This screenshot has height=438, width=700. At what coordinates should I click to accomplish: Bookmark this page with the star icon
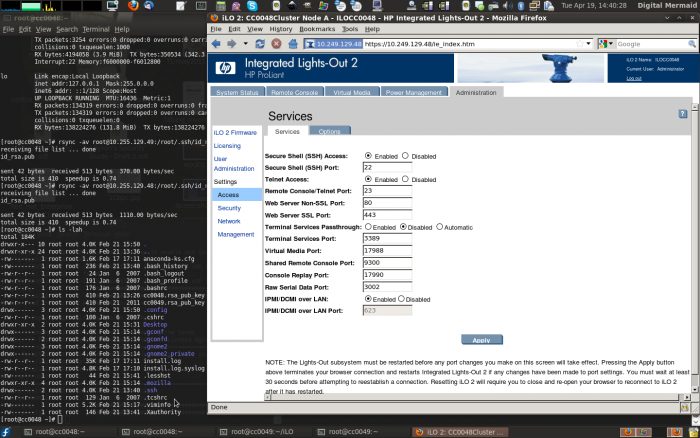(579, 44)
